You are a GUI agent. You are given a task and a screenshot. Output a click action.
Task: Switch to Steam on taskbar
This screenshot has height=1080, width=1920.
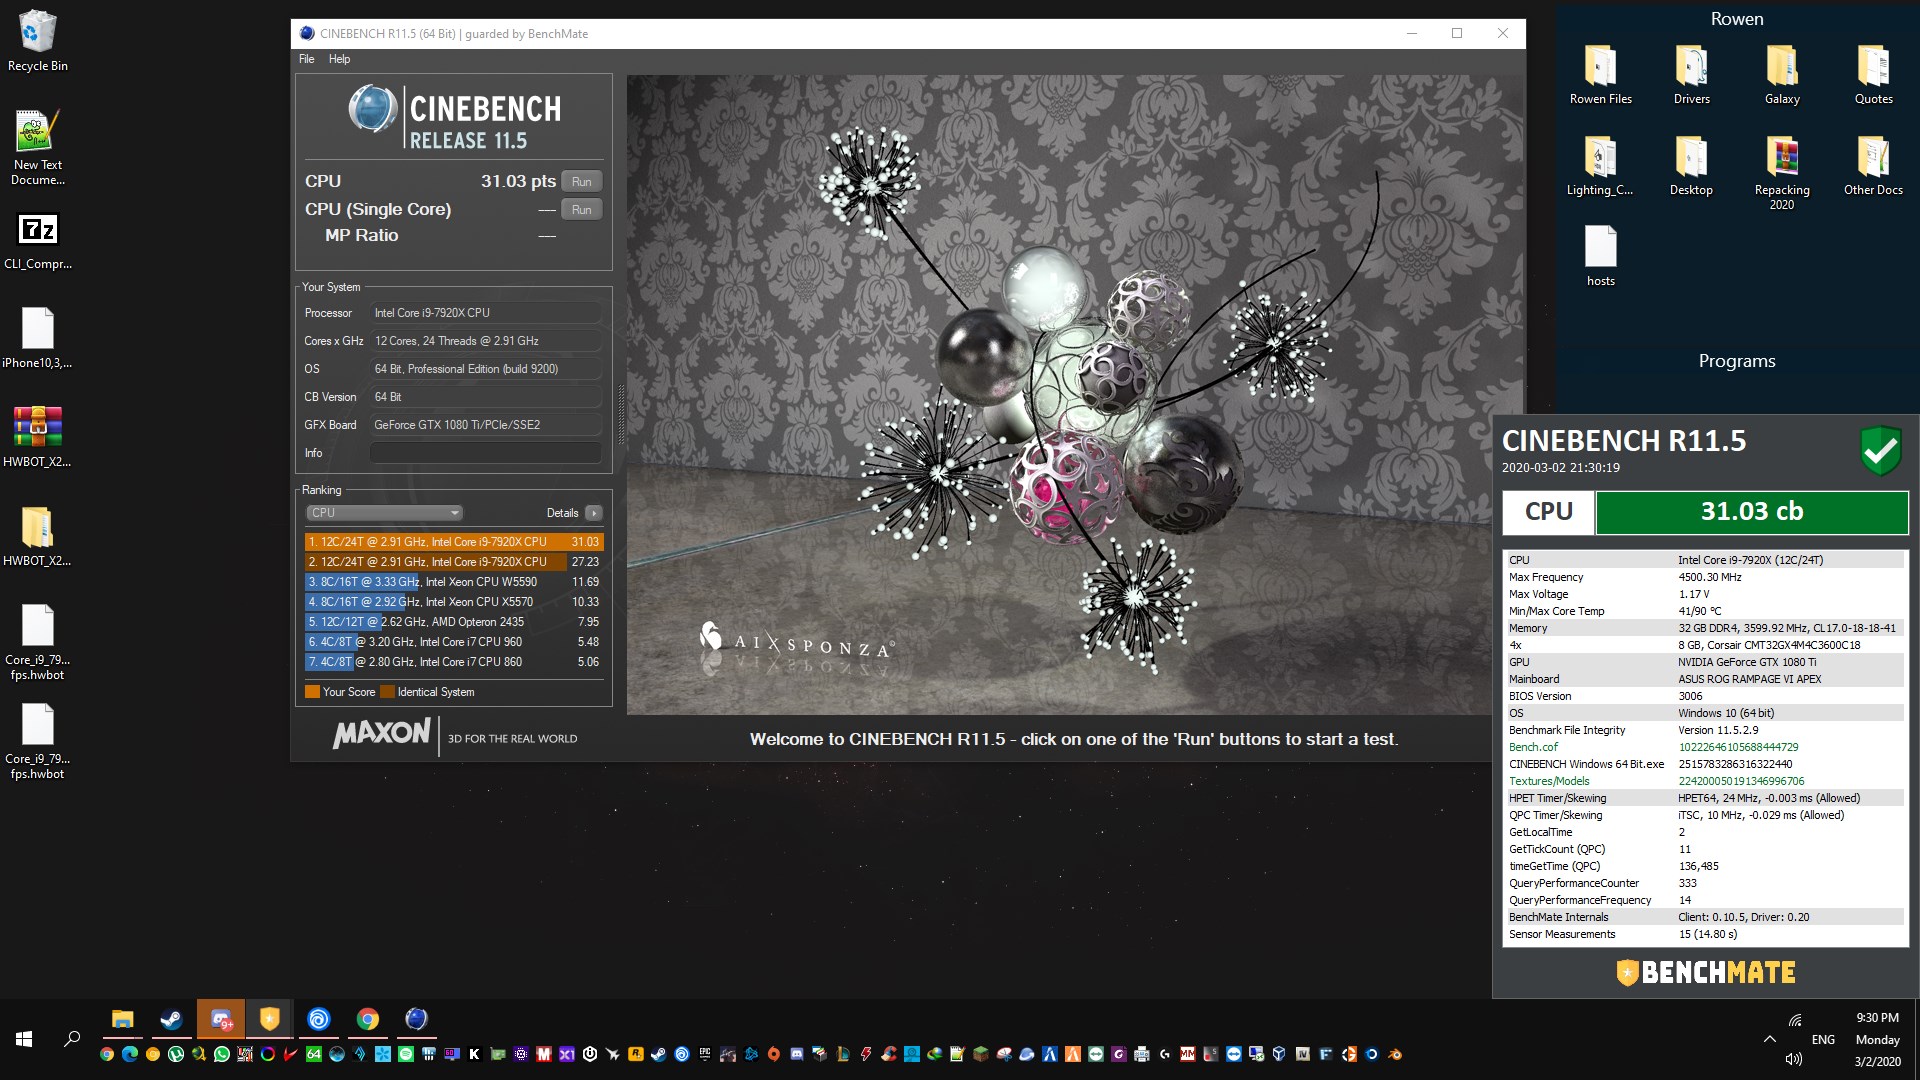(x=171, y=1019)
